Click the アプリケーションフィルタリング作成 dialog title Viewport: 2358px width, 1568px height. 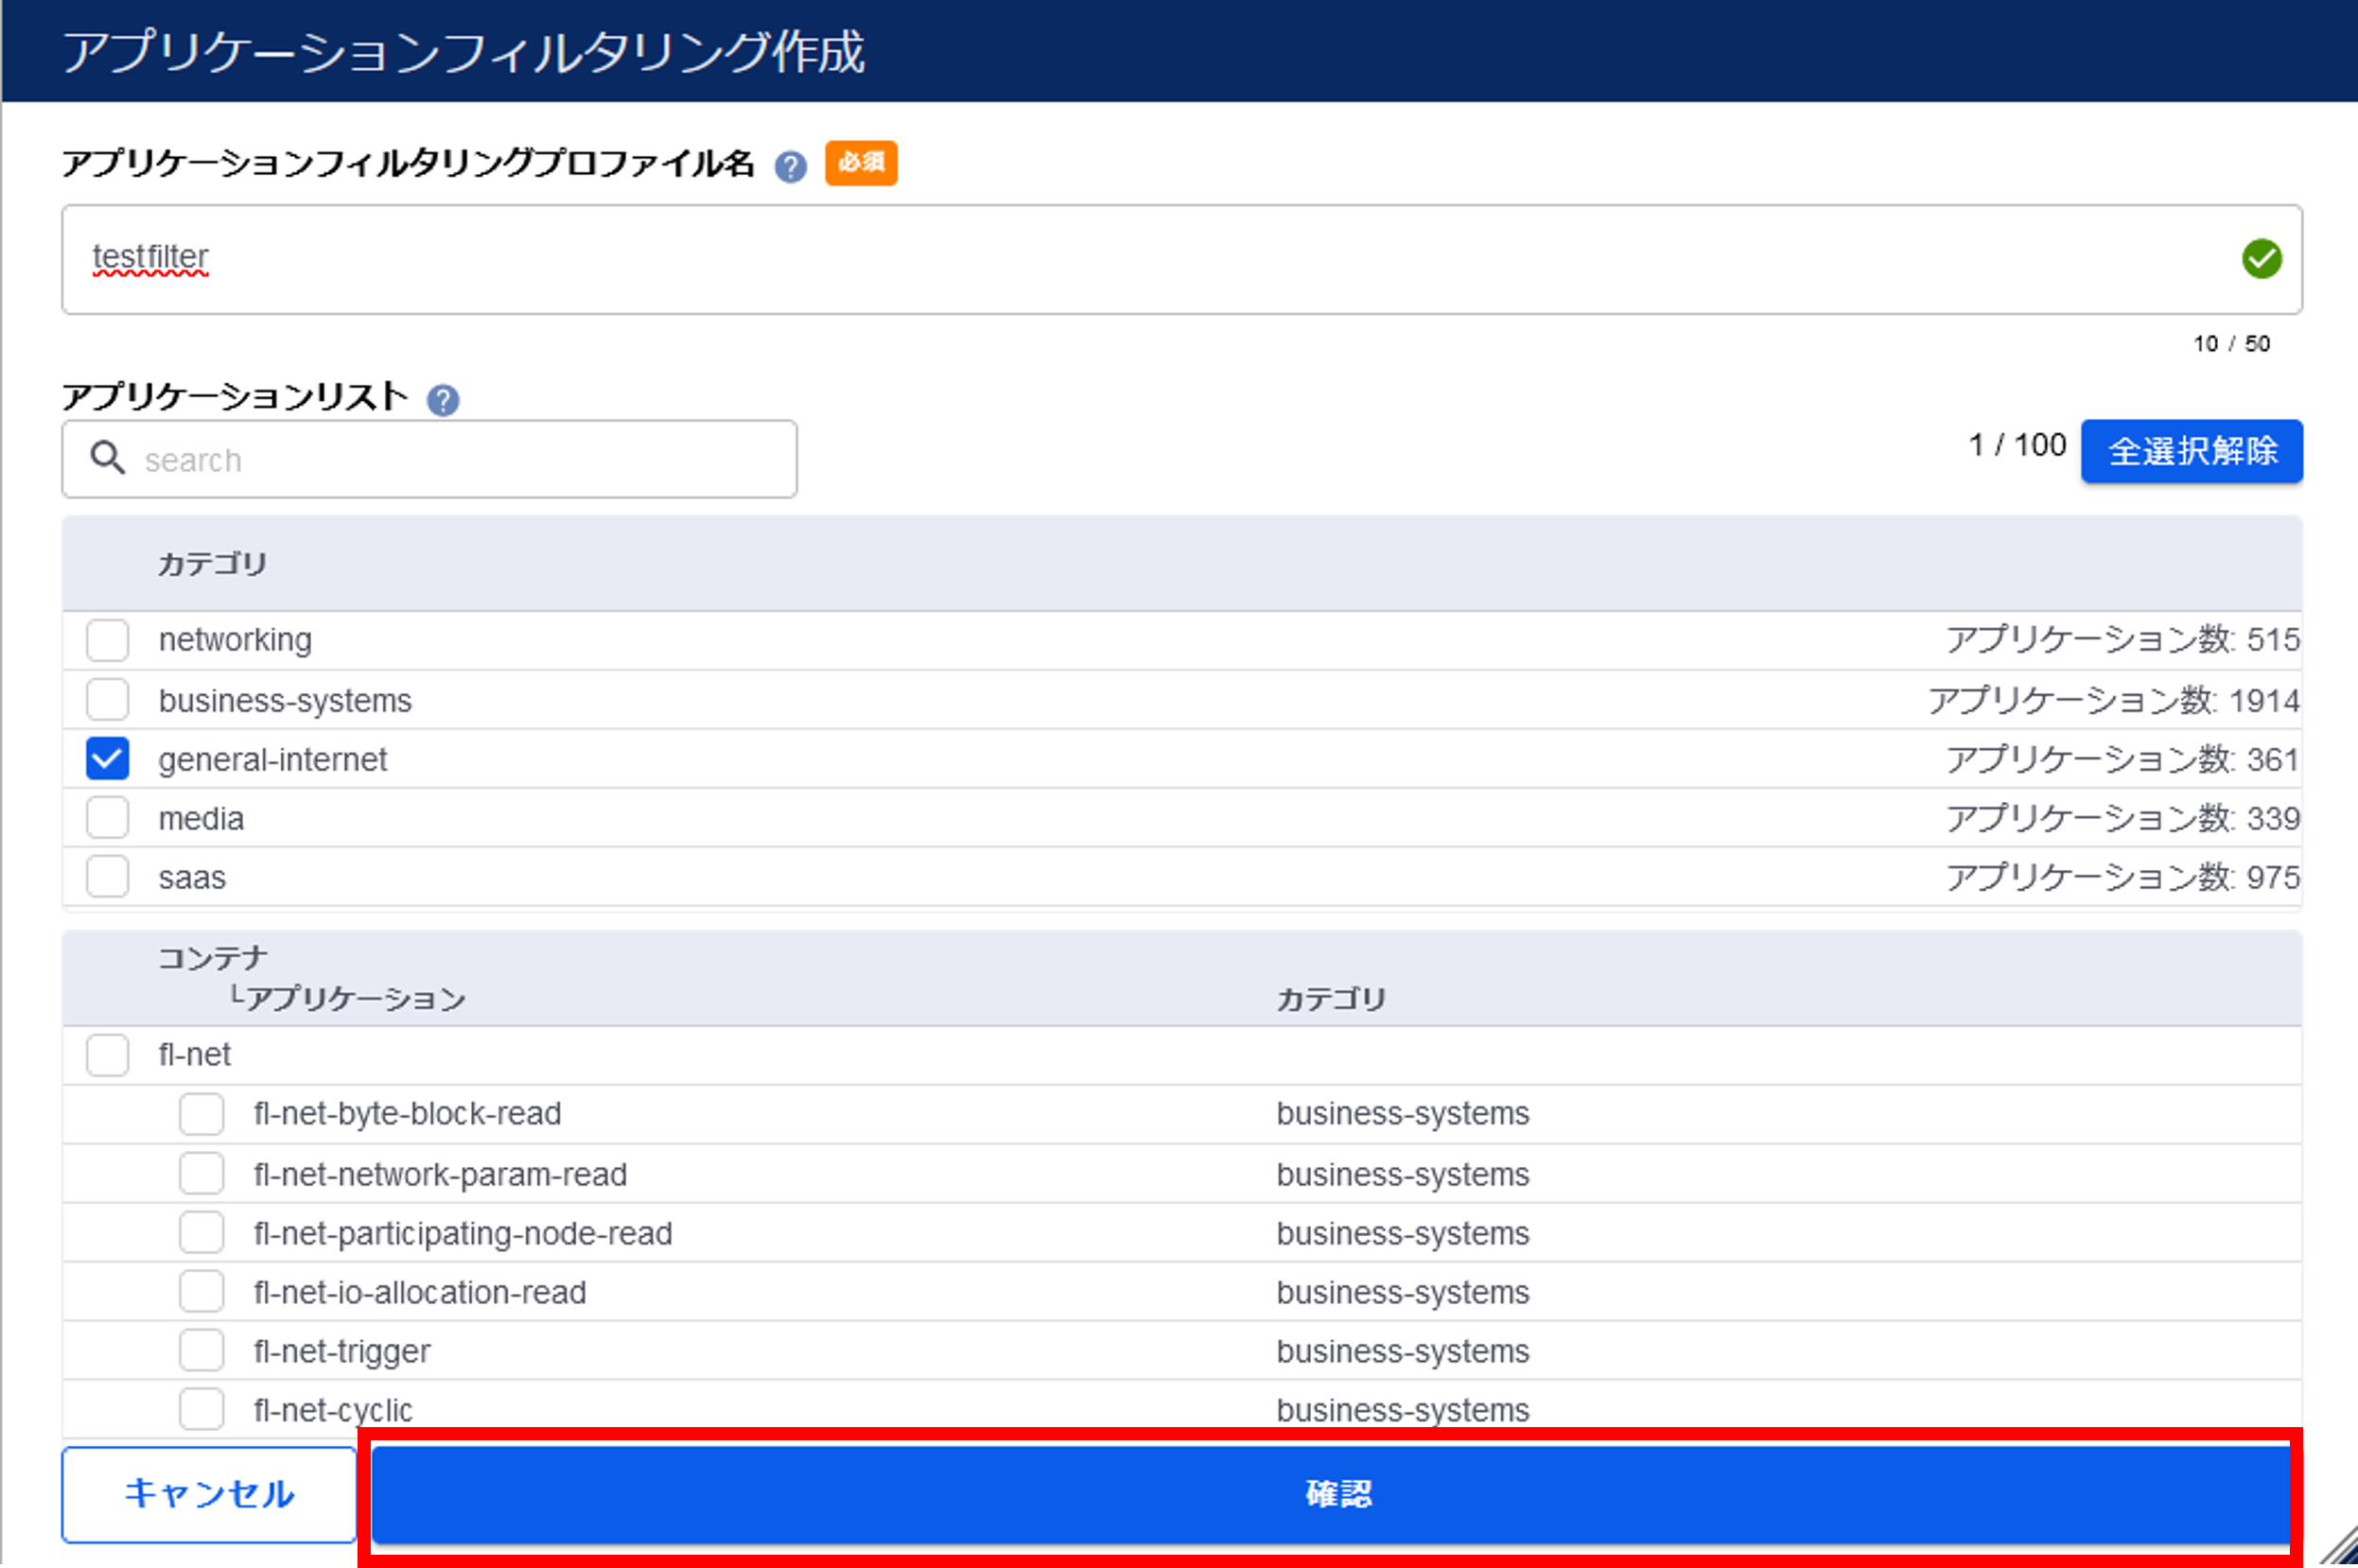[x=463, y=52]
